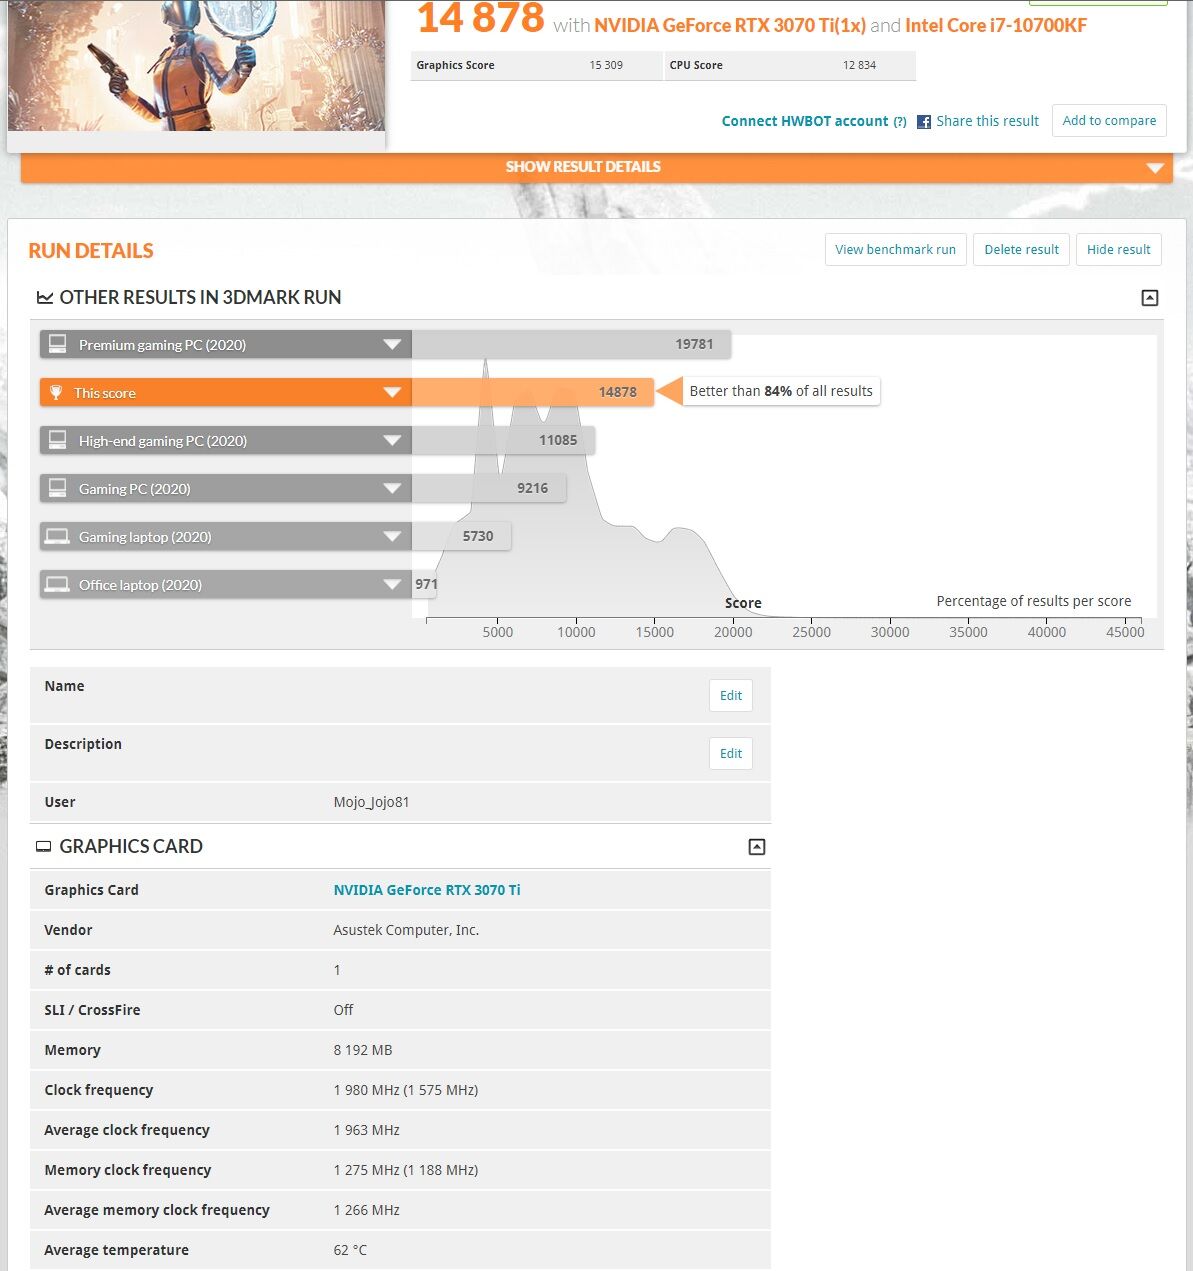Screen dimensions: 1193x1271
Task: Expand the Office laptop (2020) dropdown arrow
Action: coord(392,585)
